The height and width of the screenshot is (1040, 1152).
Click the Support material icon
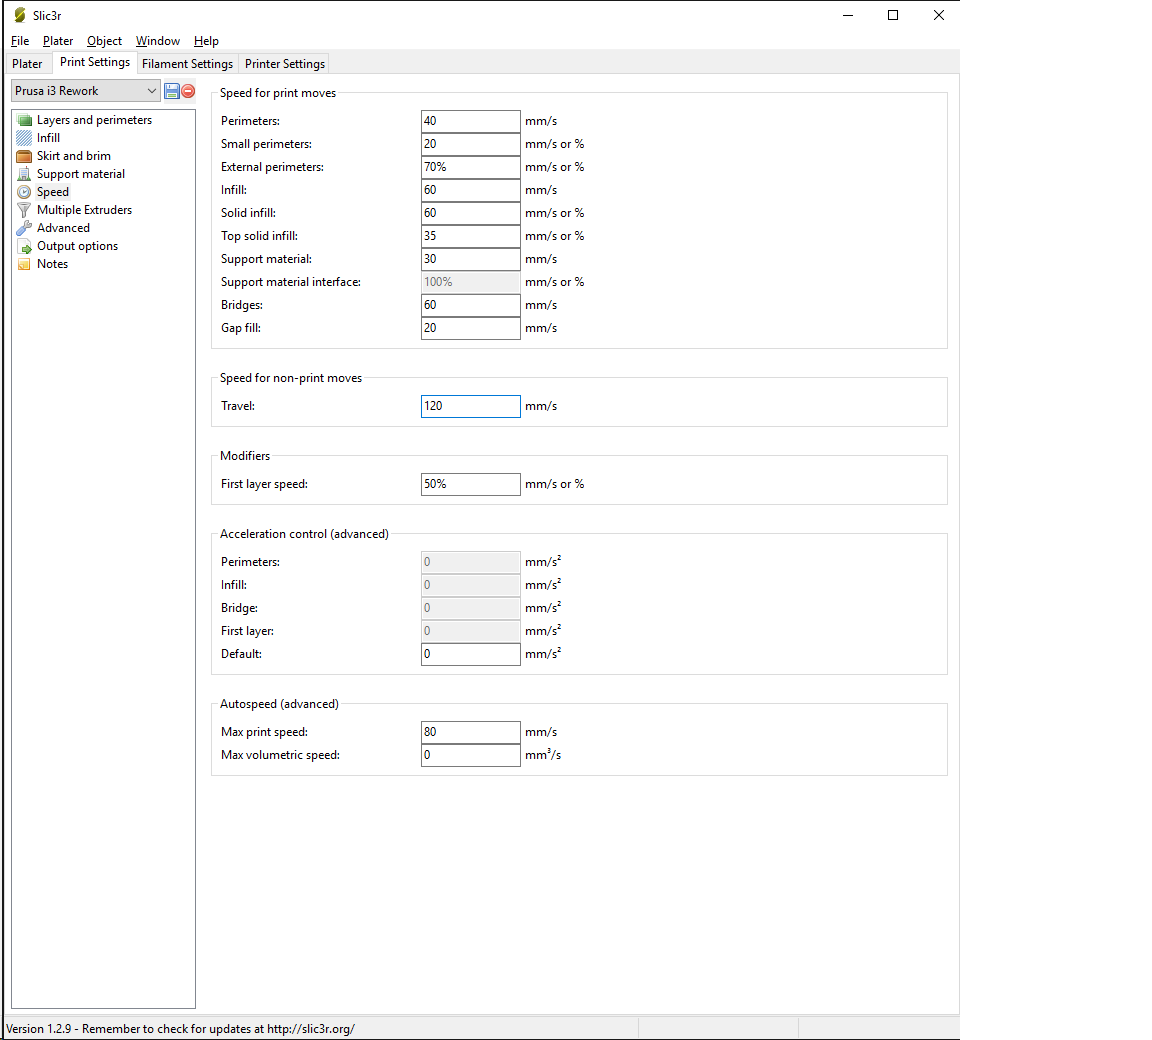tap(24, 174)
